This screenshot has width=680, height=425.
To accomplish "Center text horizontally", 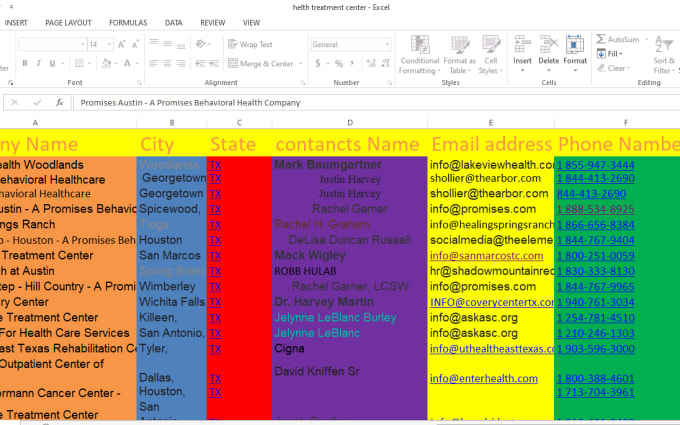I will tap(167, 63).
